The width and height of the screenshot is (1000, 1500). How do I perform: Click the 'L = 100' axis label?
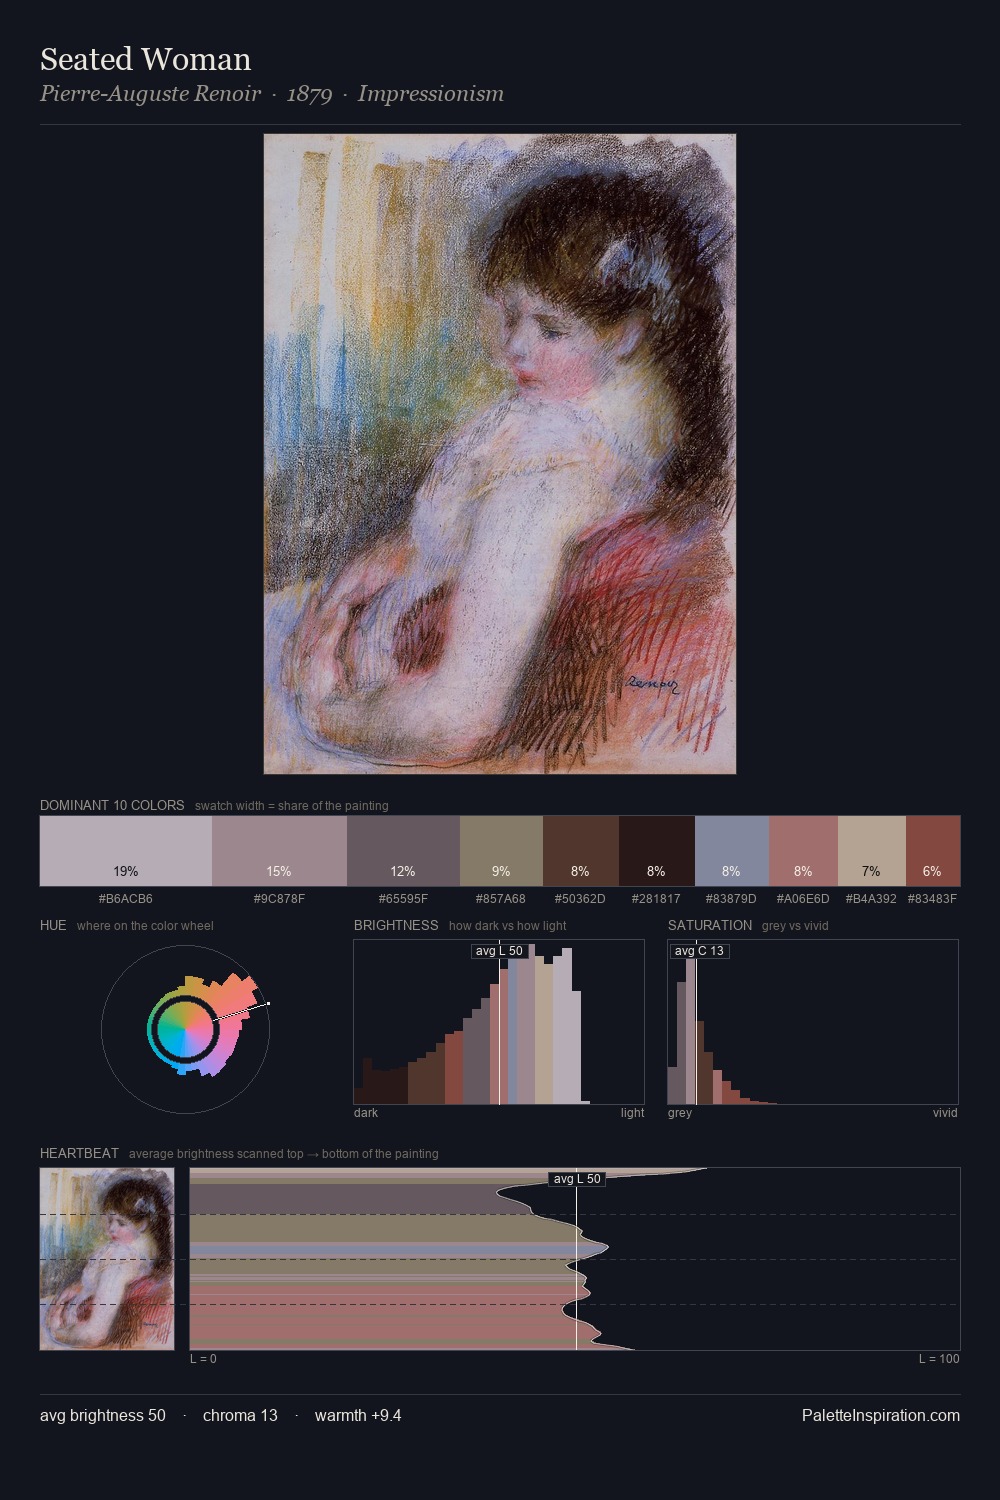click(x=939, y=1359)
